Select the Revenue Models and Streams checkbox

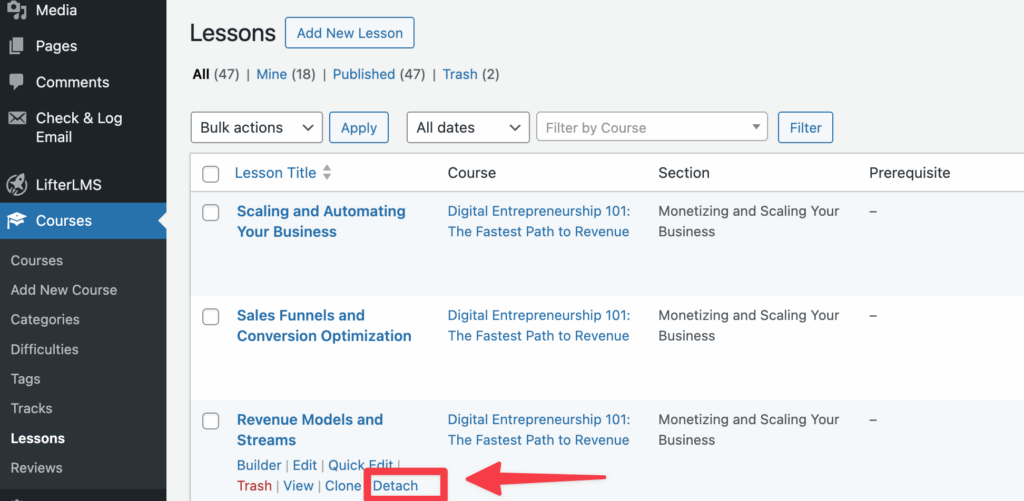(211, 421)
